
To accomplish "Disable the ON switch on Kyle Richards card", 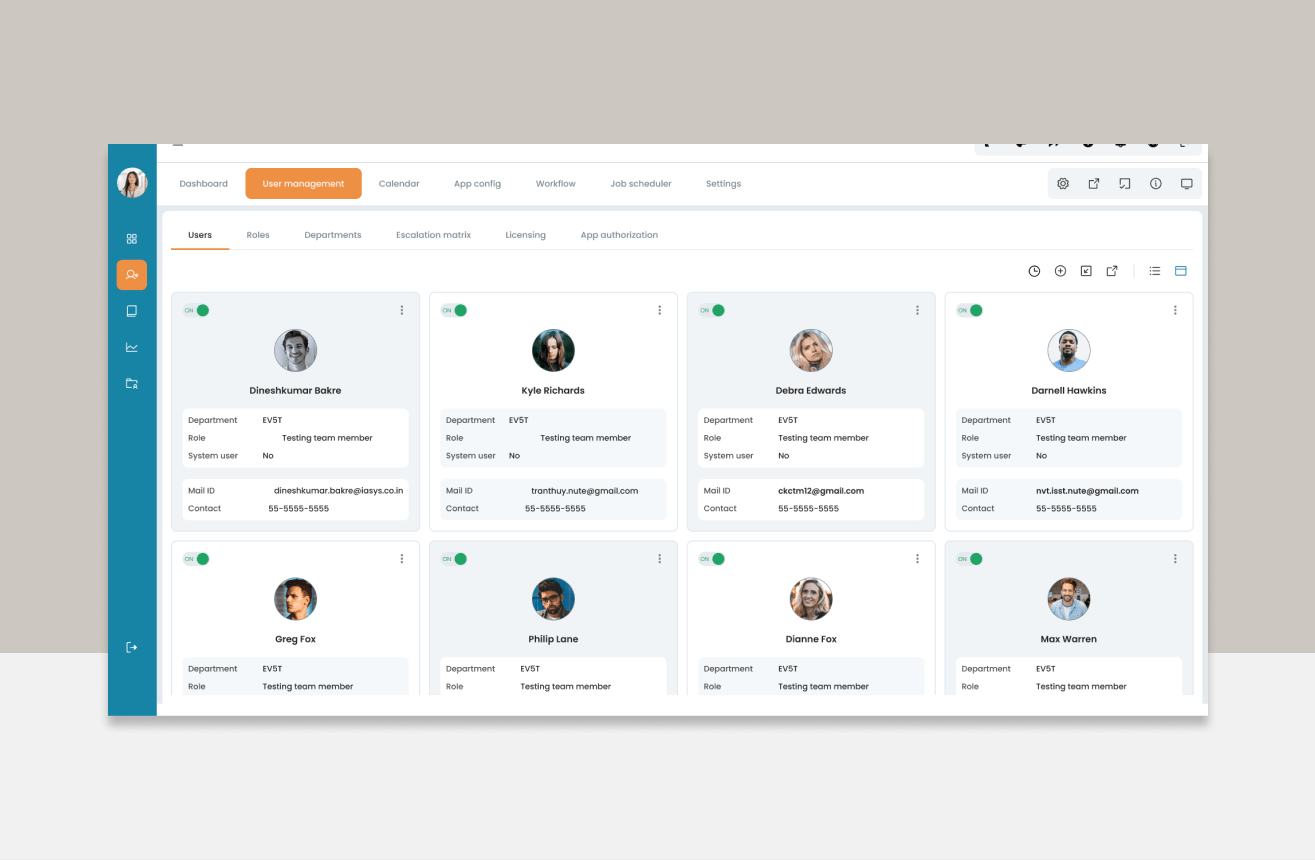I will 455,311.
